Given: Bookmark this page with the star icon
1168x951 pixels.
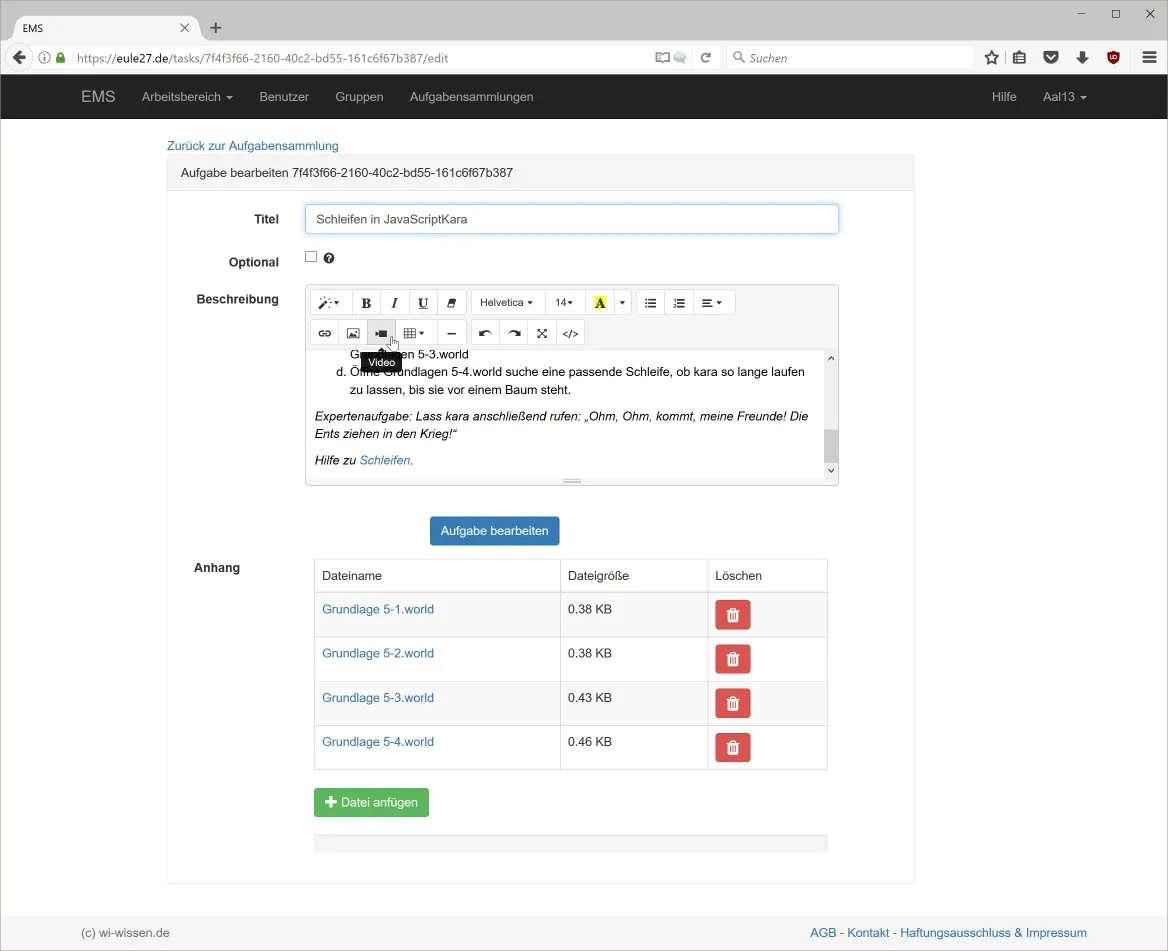Looking at the screenshot, I should 991,57.
